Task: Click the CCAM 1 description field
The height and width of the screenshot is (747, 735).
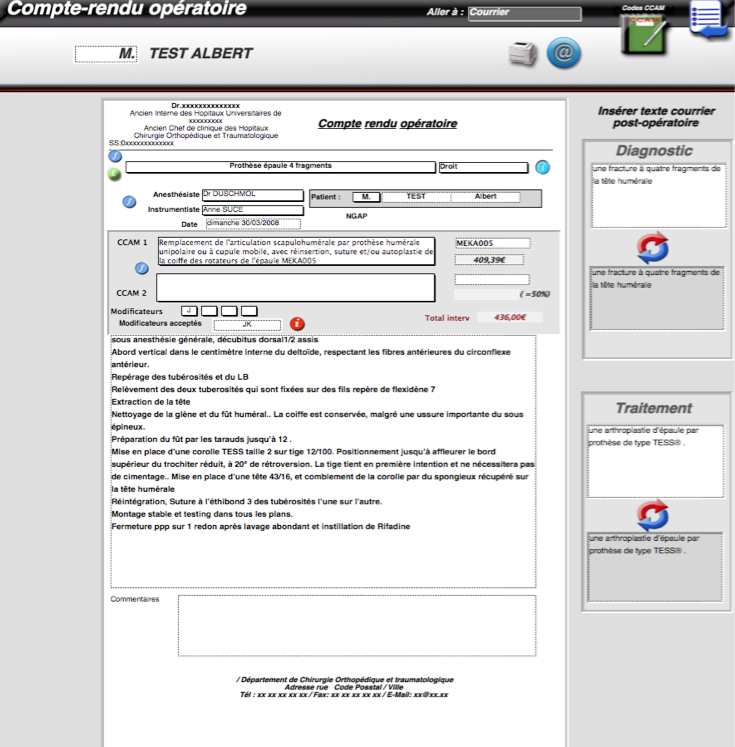Action: tap(296, 251)
